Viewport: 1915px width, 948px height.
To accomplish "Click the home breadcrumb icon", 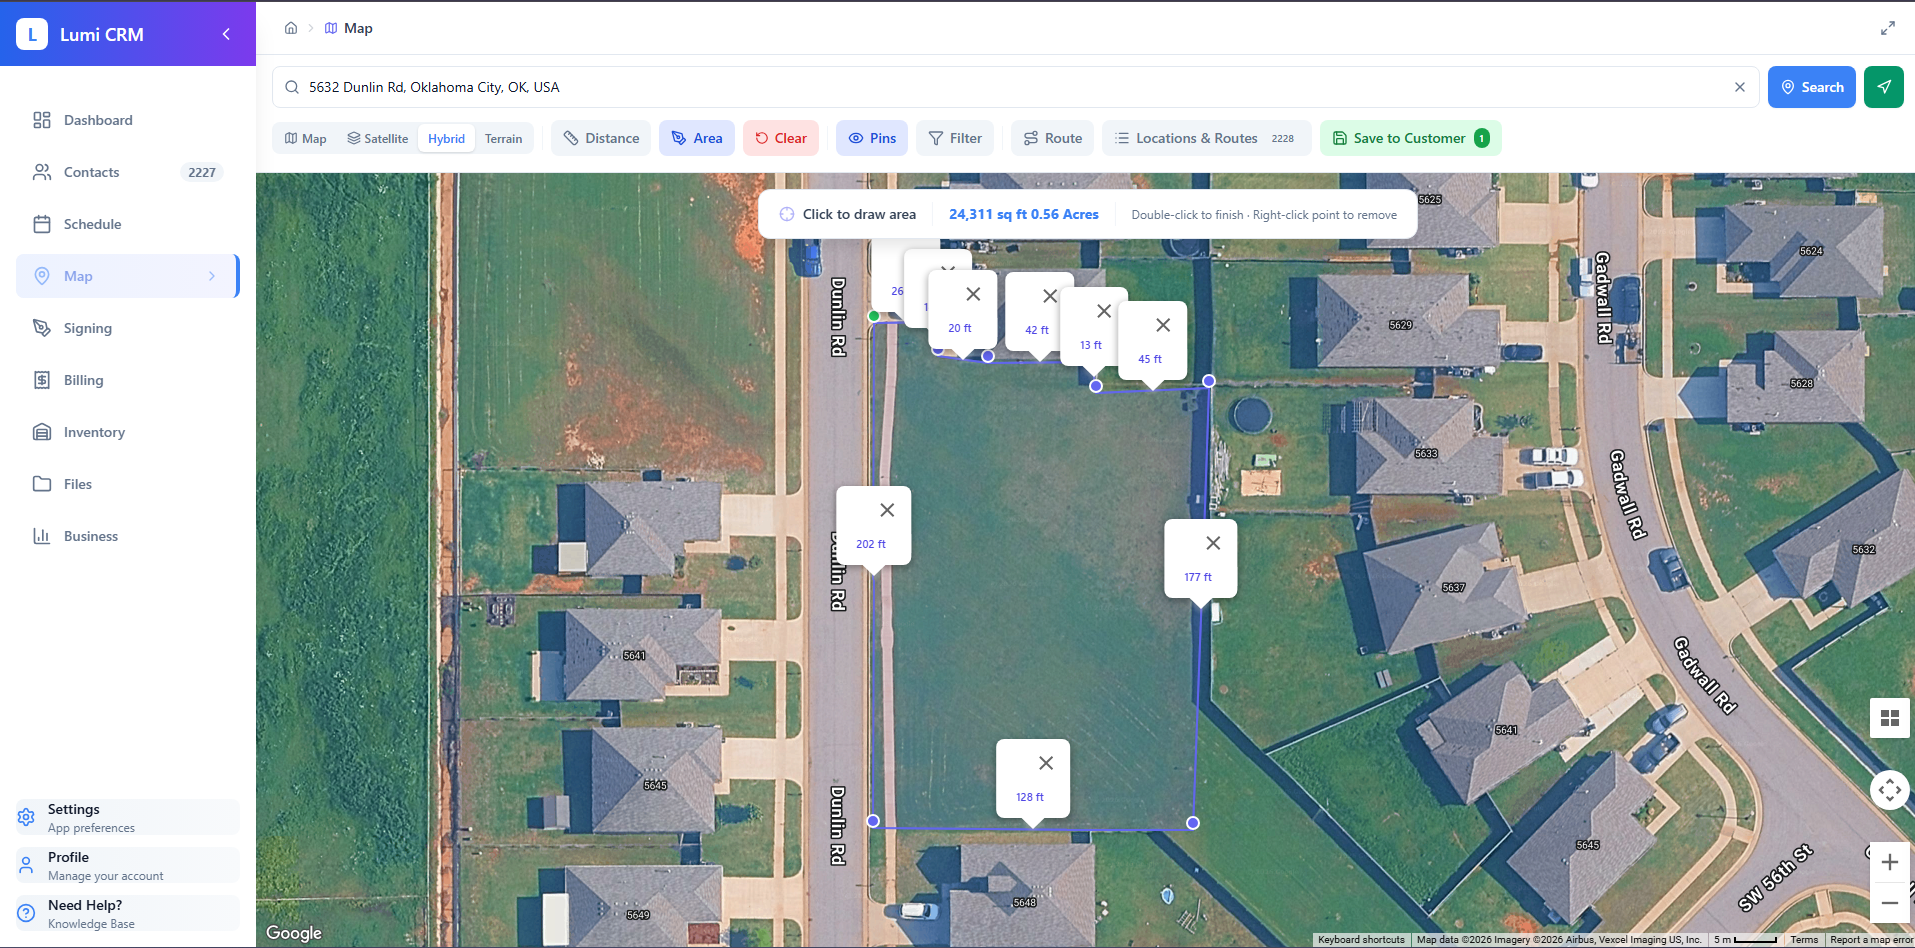I will point(290,28).
